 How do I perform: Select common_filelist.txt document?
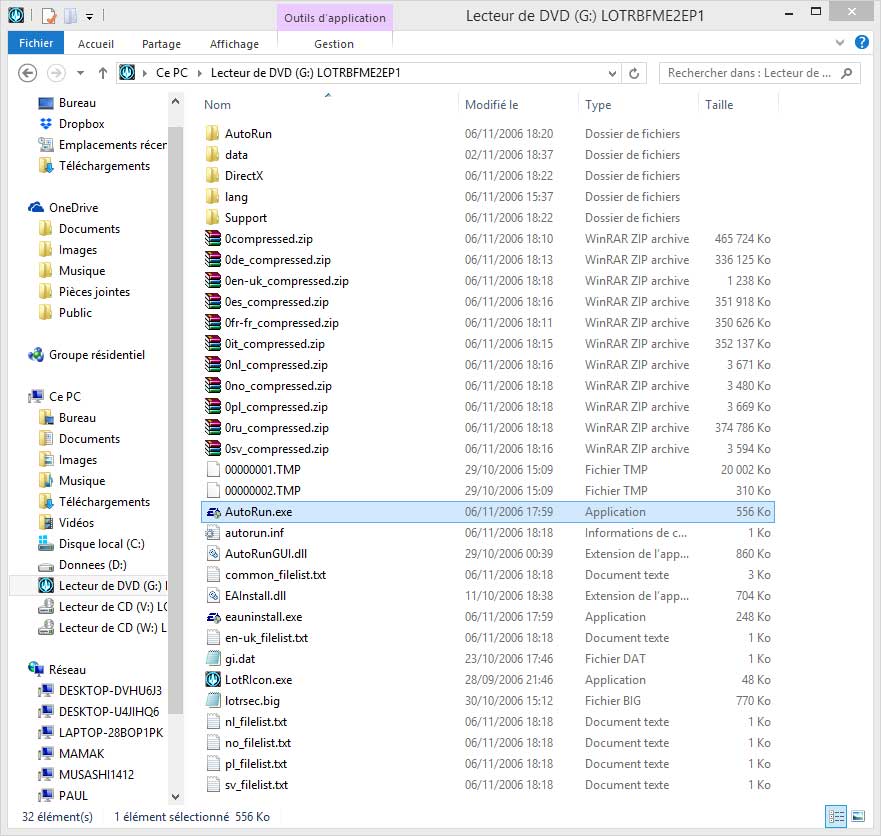click(275, 575)
